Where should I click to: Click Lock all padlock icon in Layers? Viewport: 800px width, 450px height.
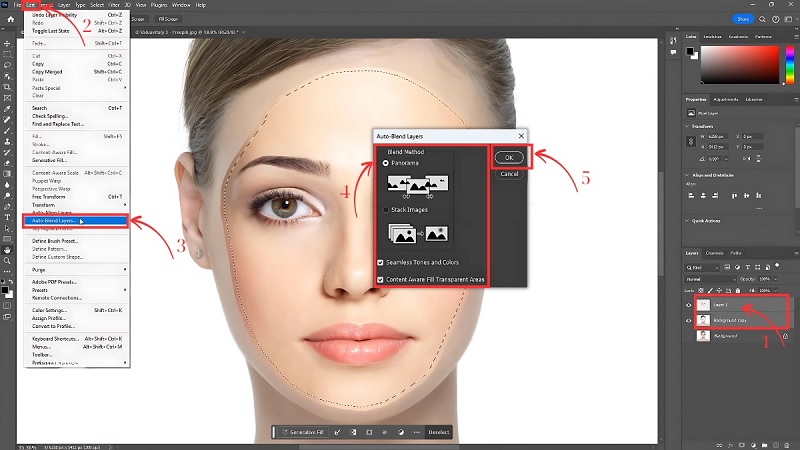[x=738, y=290]
